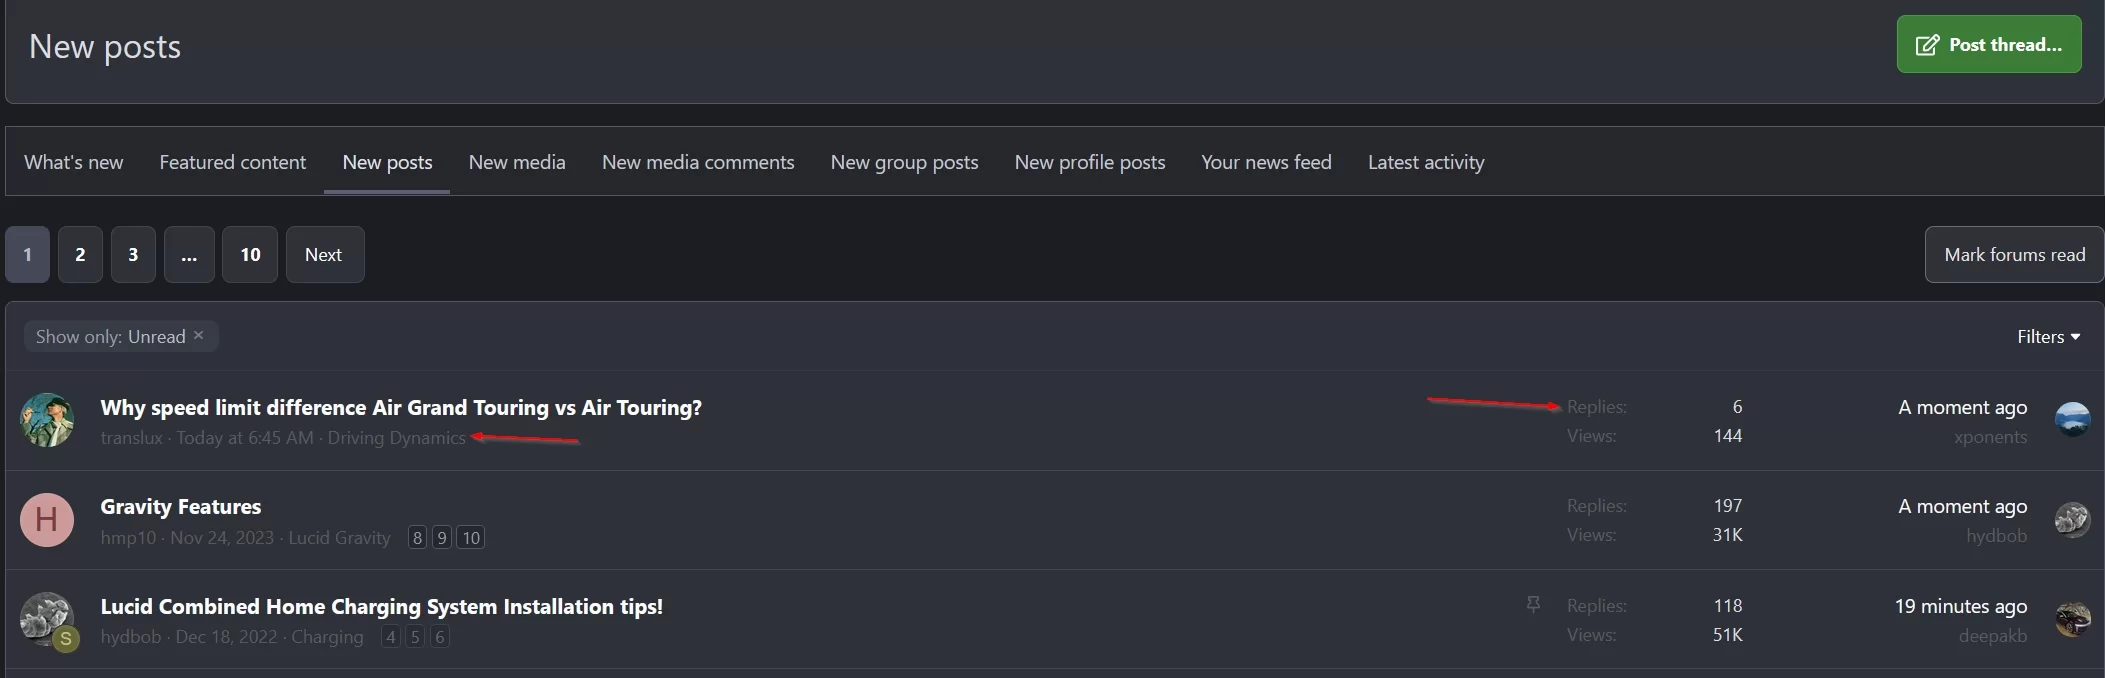Click the sticky pin icon
Viewport: 2105px width, 678px height.
tap(1533, 604)
